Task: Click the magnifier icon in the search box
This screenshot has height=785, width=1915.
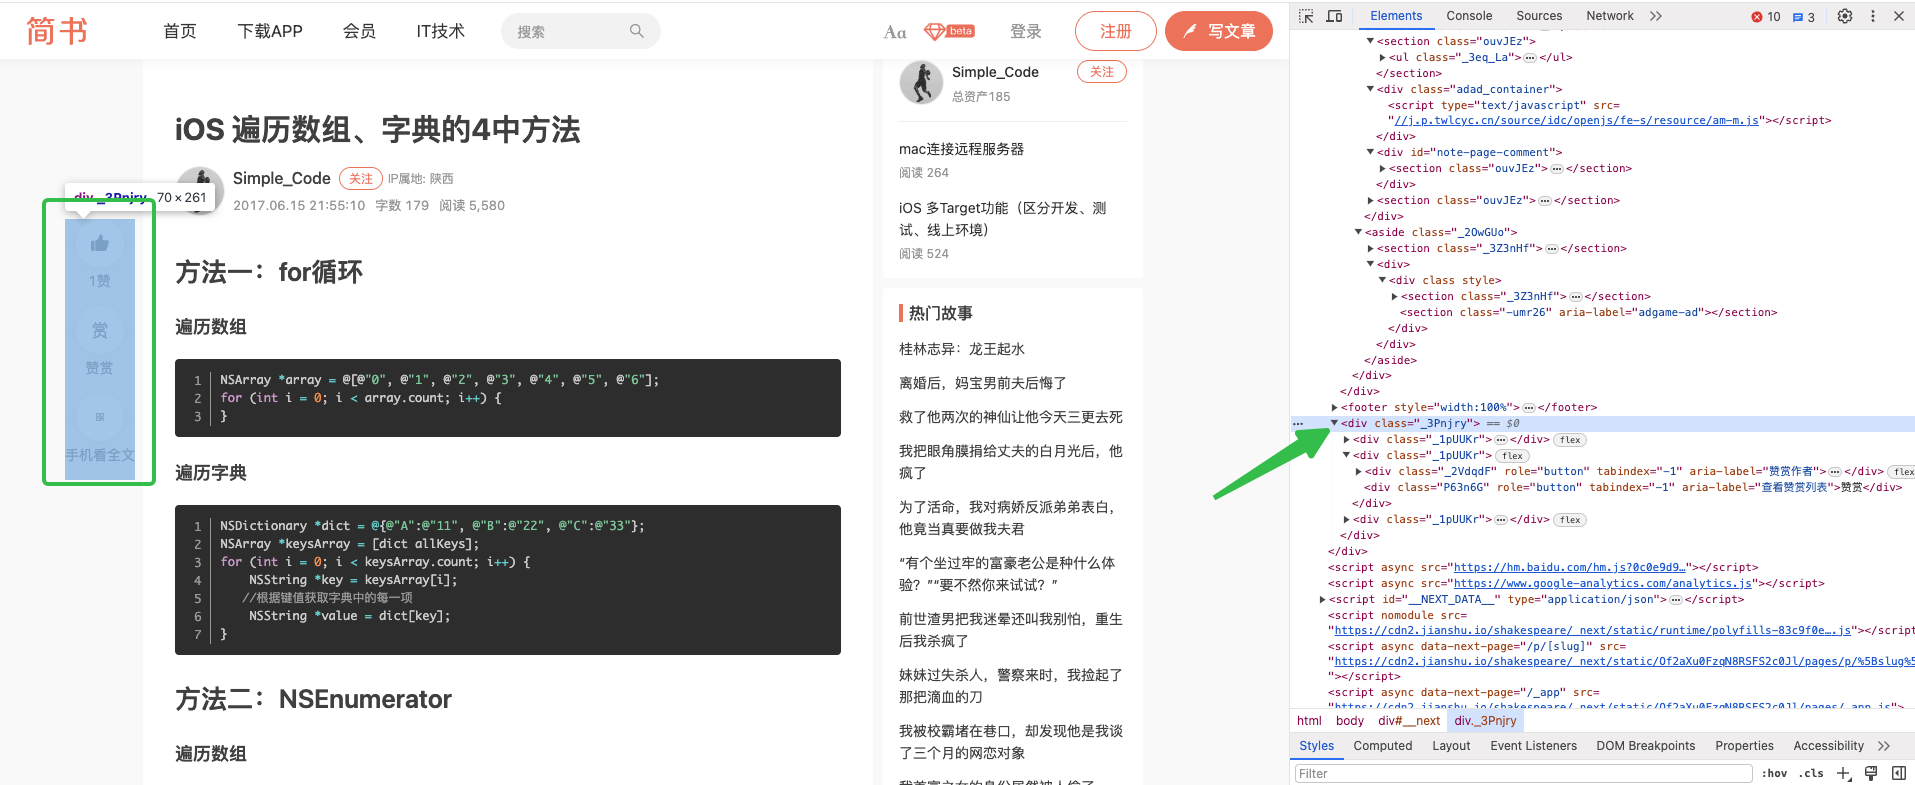Action: [x=637, y=31]
